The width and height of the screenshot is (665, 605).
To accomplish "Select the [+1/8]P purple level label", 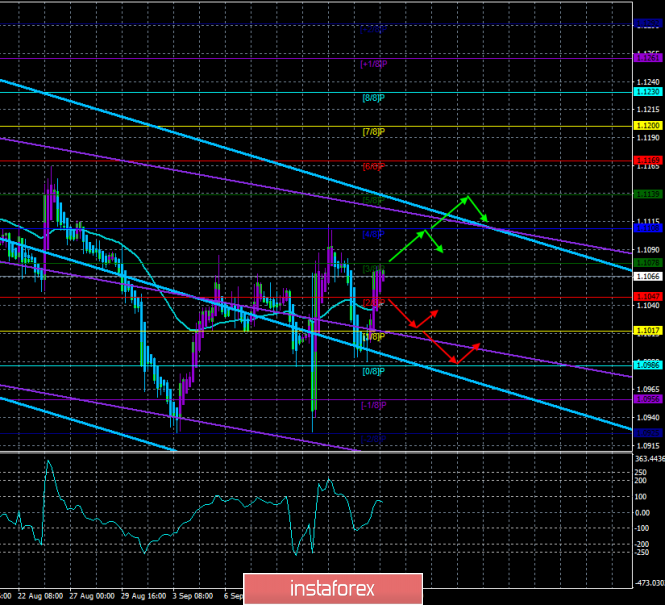I will click(373, 64).
